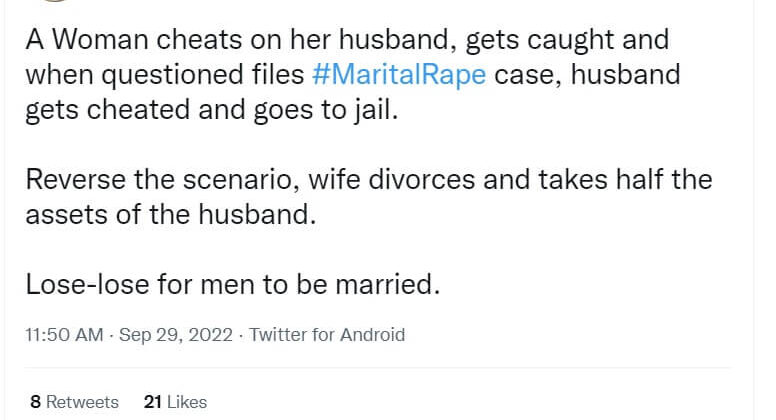Click "when questioned files" text before hashtag
The width and height of the screenshot is (776, 420).
tap(165, 75)
